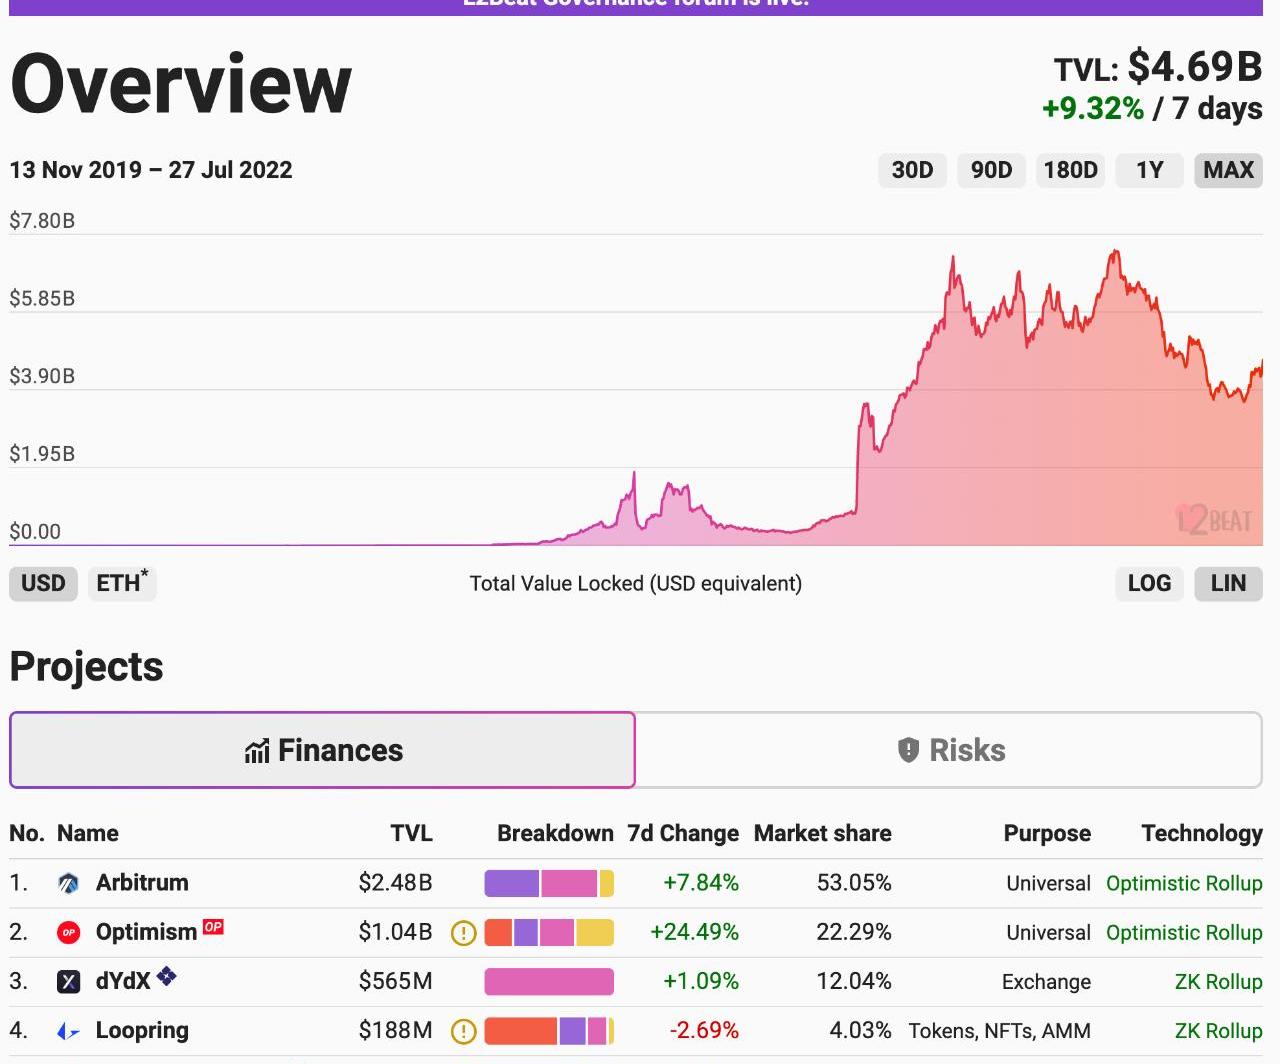Click the date range 13 Nov 2019 – 27 Jul 2022
Screen dimensions: 1280x1064
click(x=151, y=170)
